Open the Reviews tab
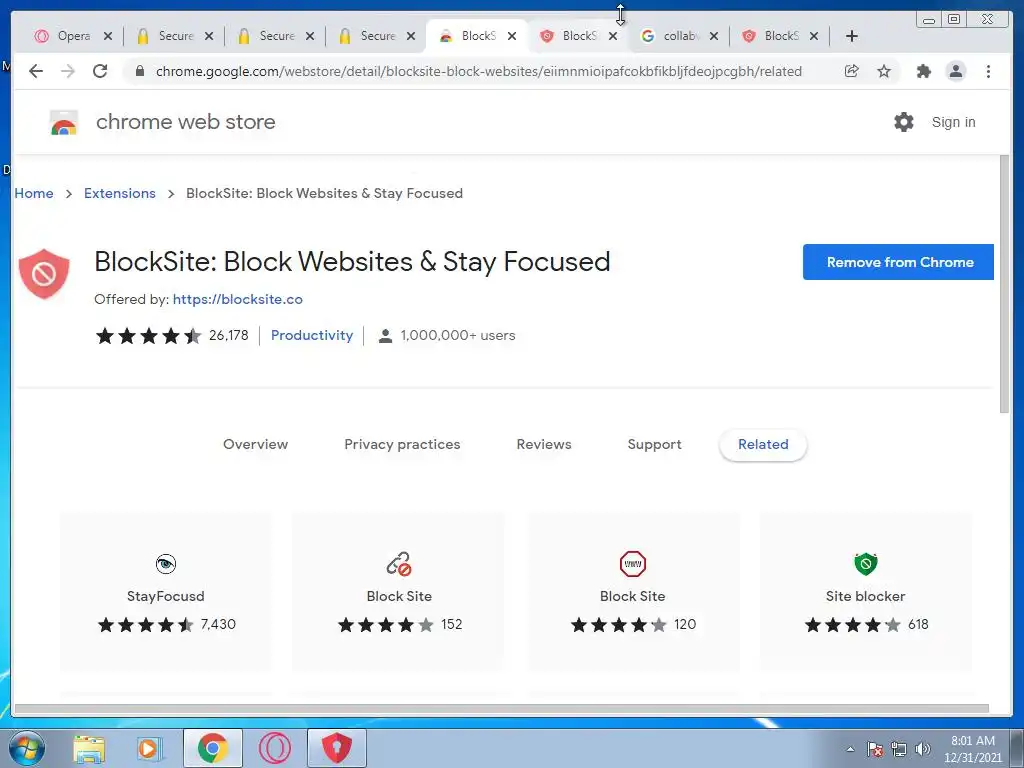1024x768 pixels. click(x=544, y=445)
